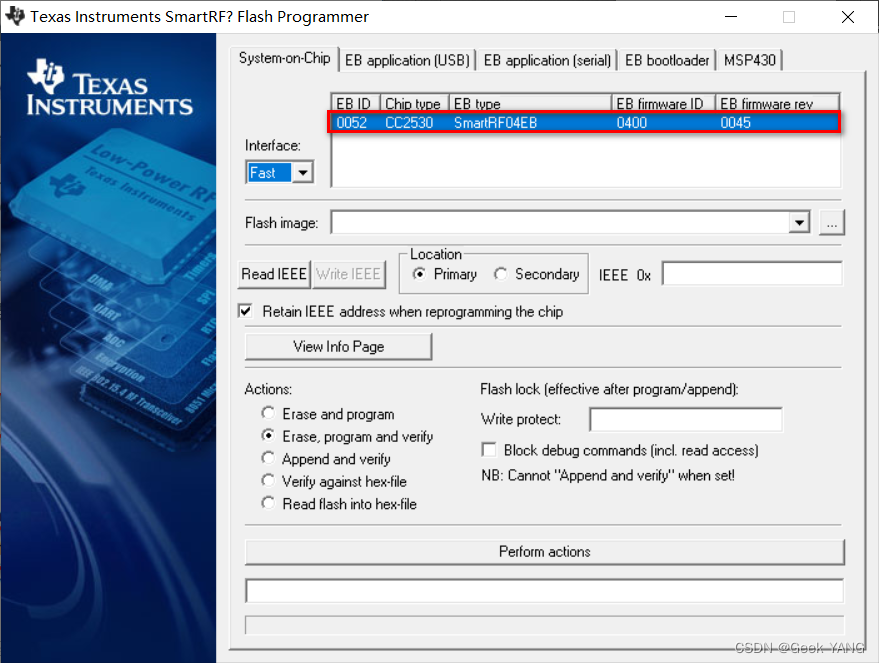The width and height of the screenshot is (879, 663).
Task: Click the EB type column header
Action: (x=530, y=103)
